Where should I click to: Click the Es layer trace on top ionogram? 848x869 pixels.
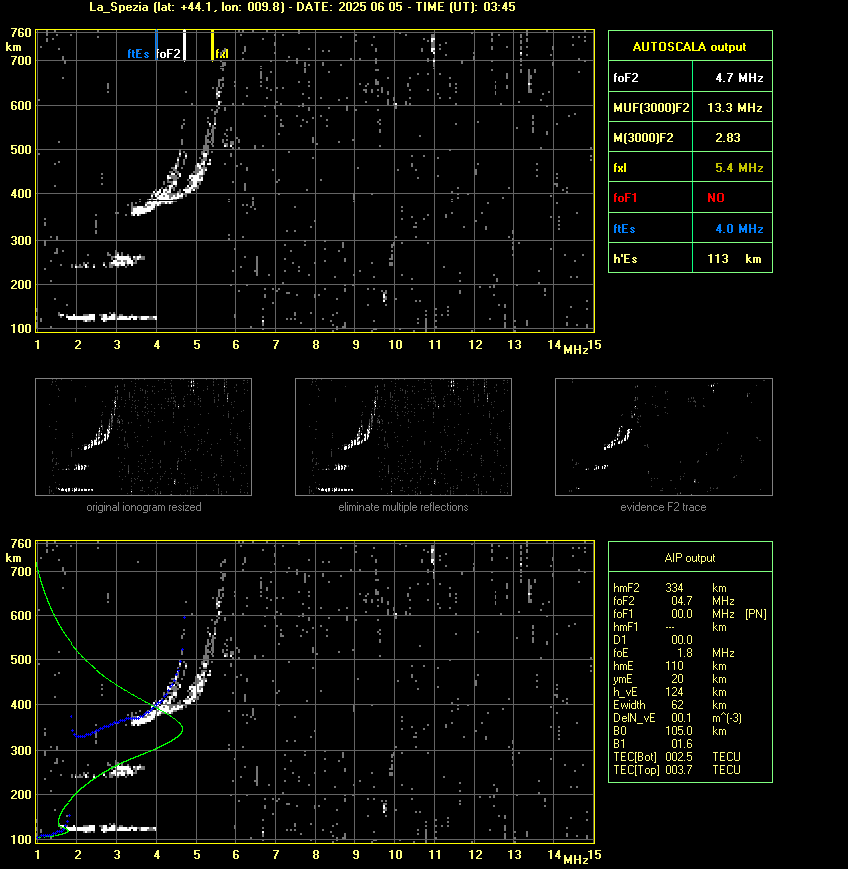coord(108,318)
